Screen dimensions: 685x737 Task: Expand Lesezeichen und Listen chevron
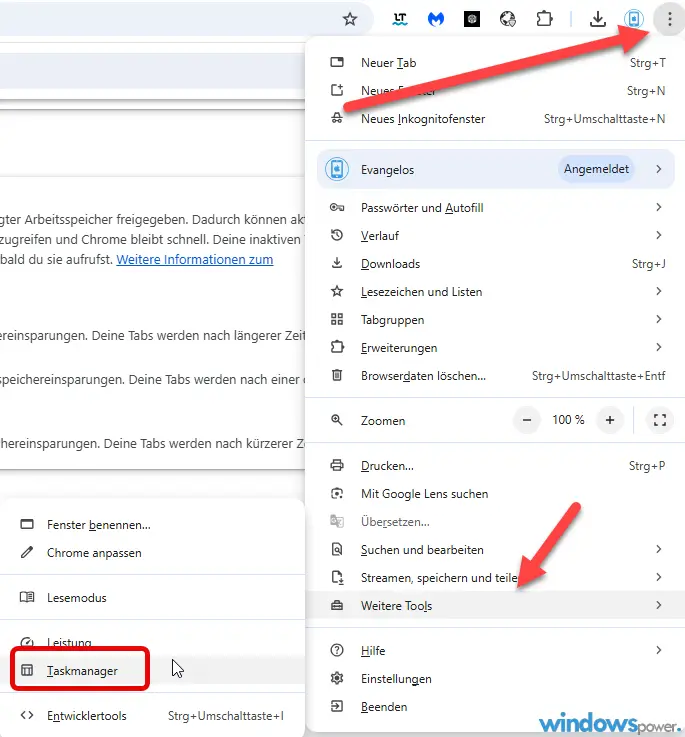659,291
